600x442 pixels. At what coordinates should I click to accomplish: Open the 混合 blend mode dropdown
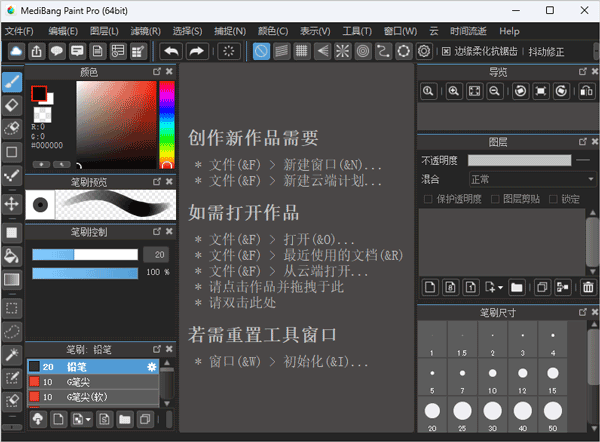pyautogui.click(x=532, y=179)
